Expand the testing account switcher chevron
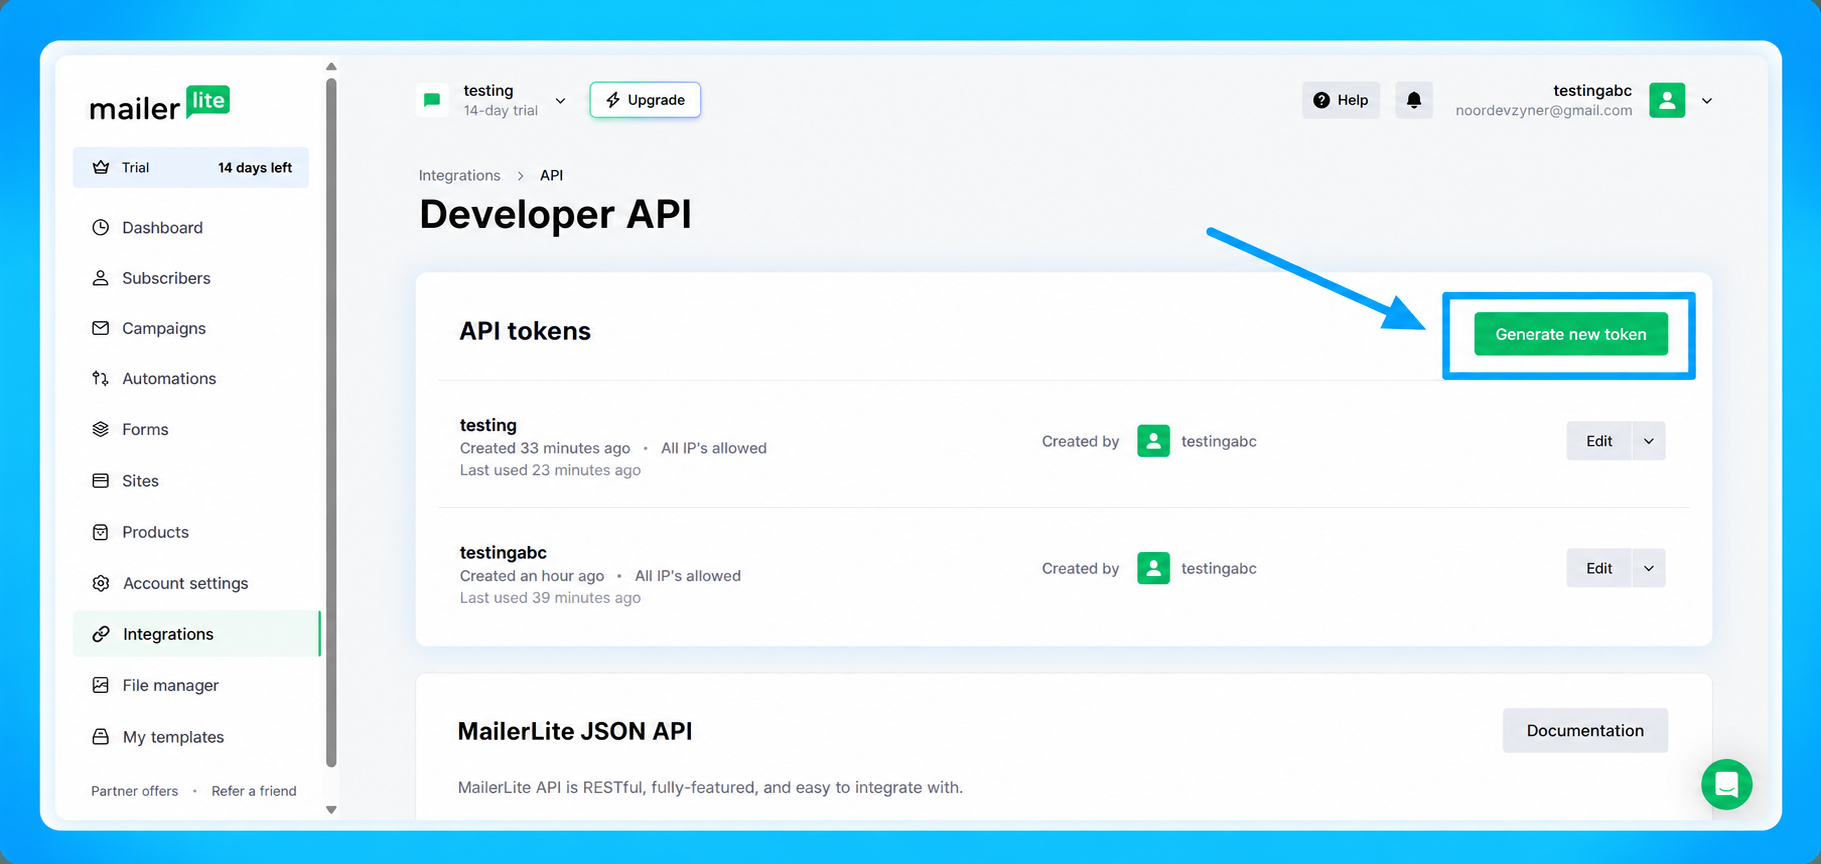The height and width of the screenshot is (864, 1821). [561, 101]
